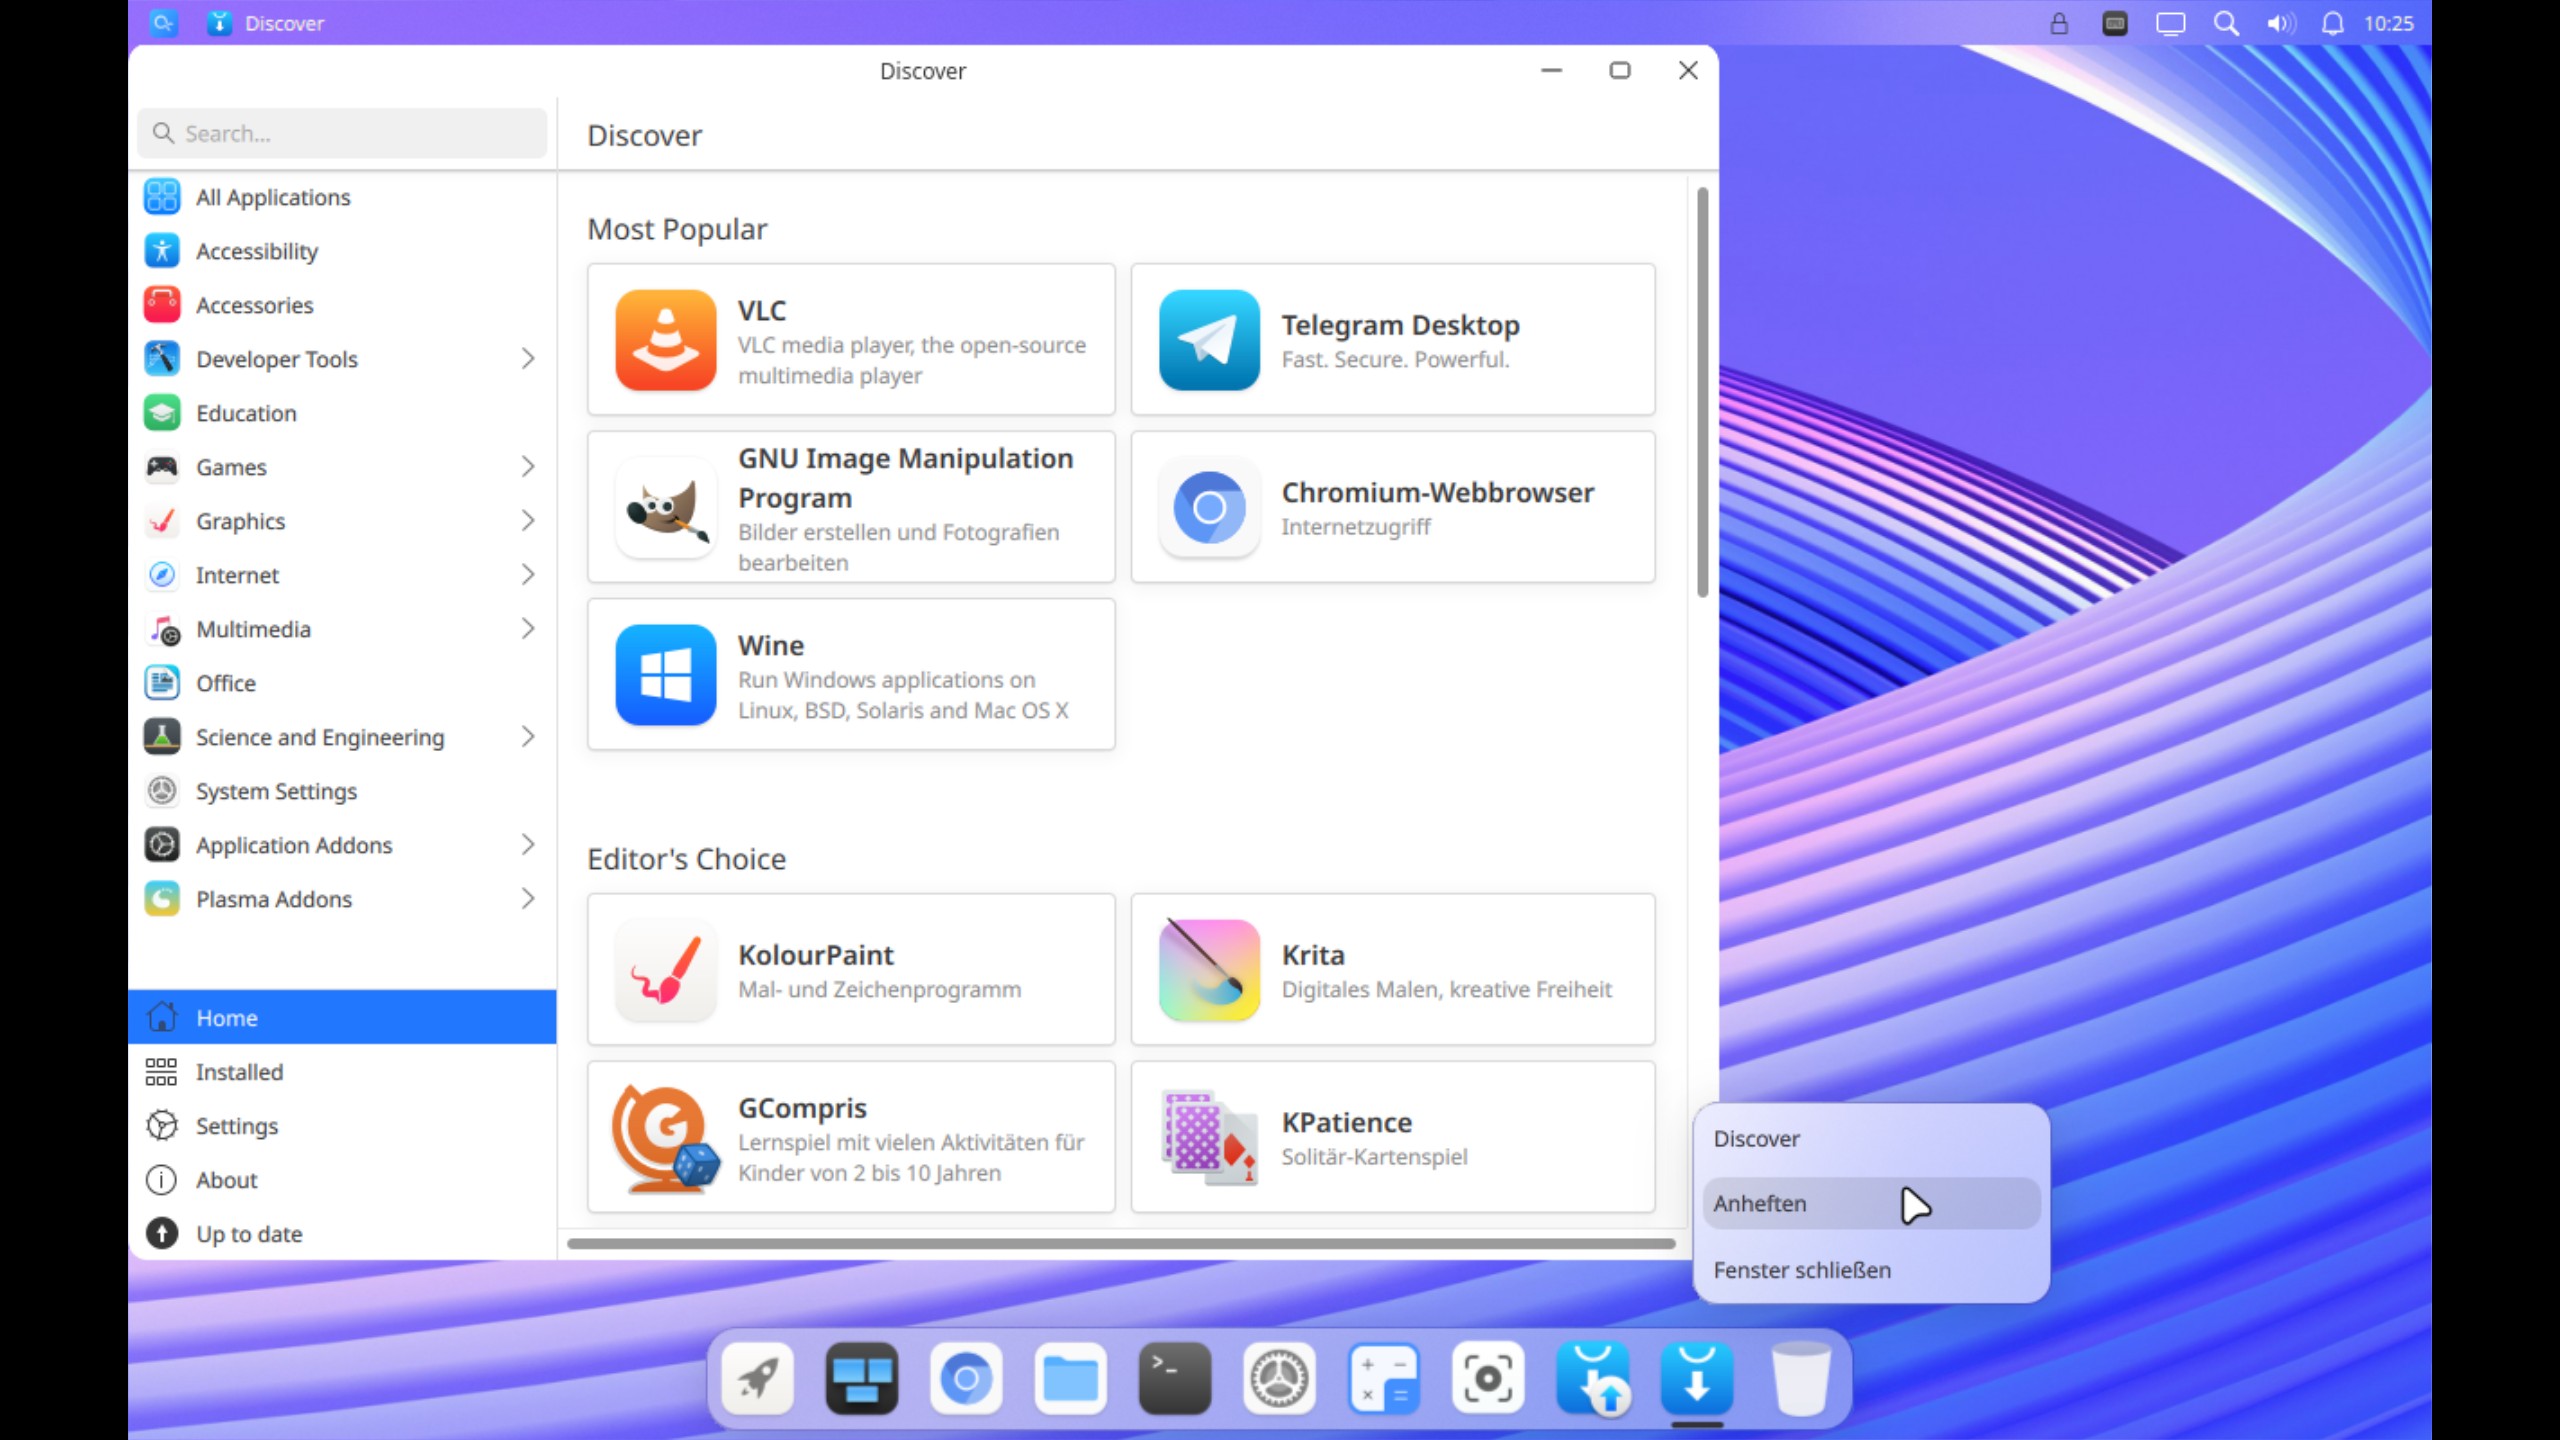
Task: Open the Telegram Desktop app icon
Action: click(1209, 340)
